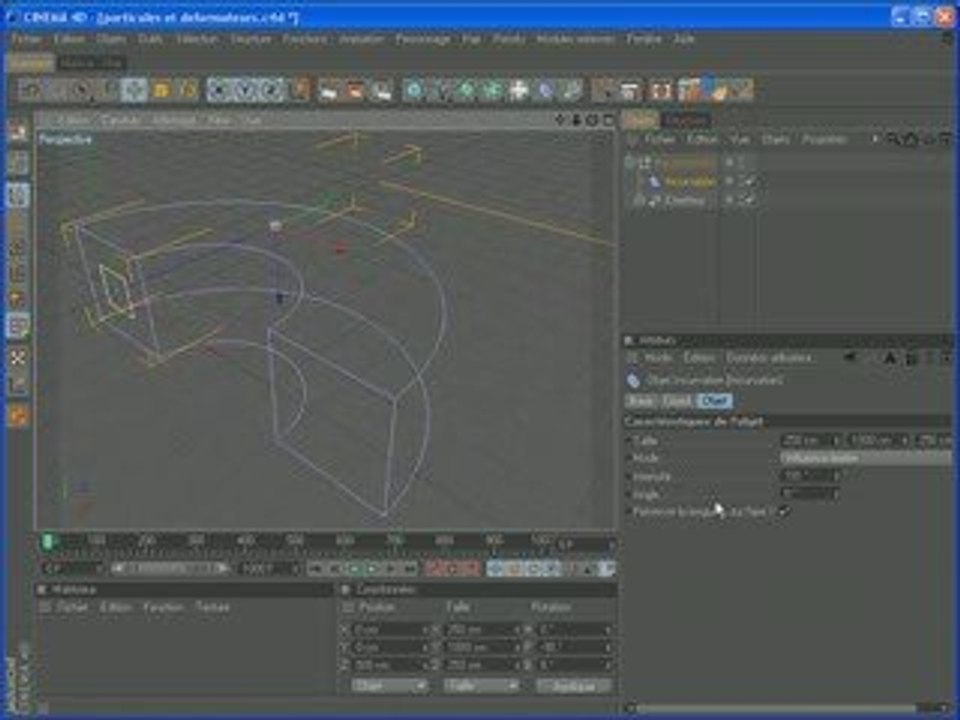Toggle the position keying timeline button
Screen dimensions: 960x720
click(495, 569)
